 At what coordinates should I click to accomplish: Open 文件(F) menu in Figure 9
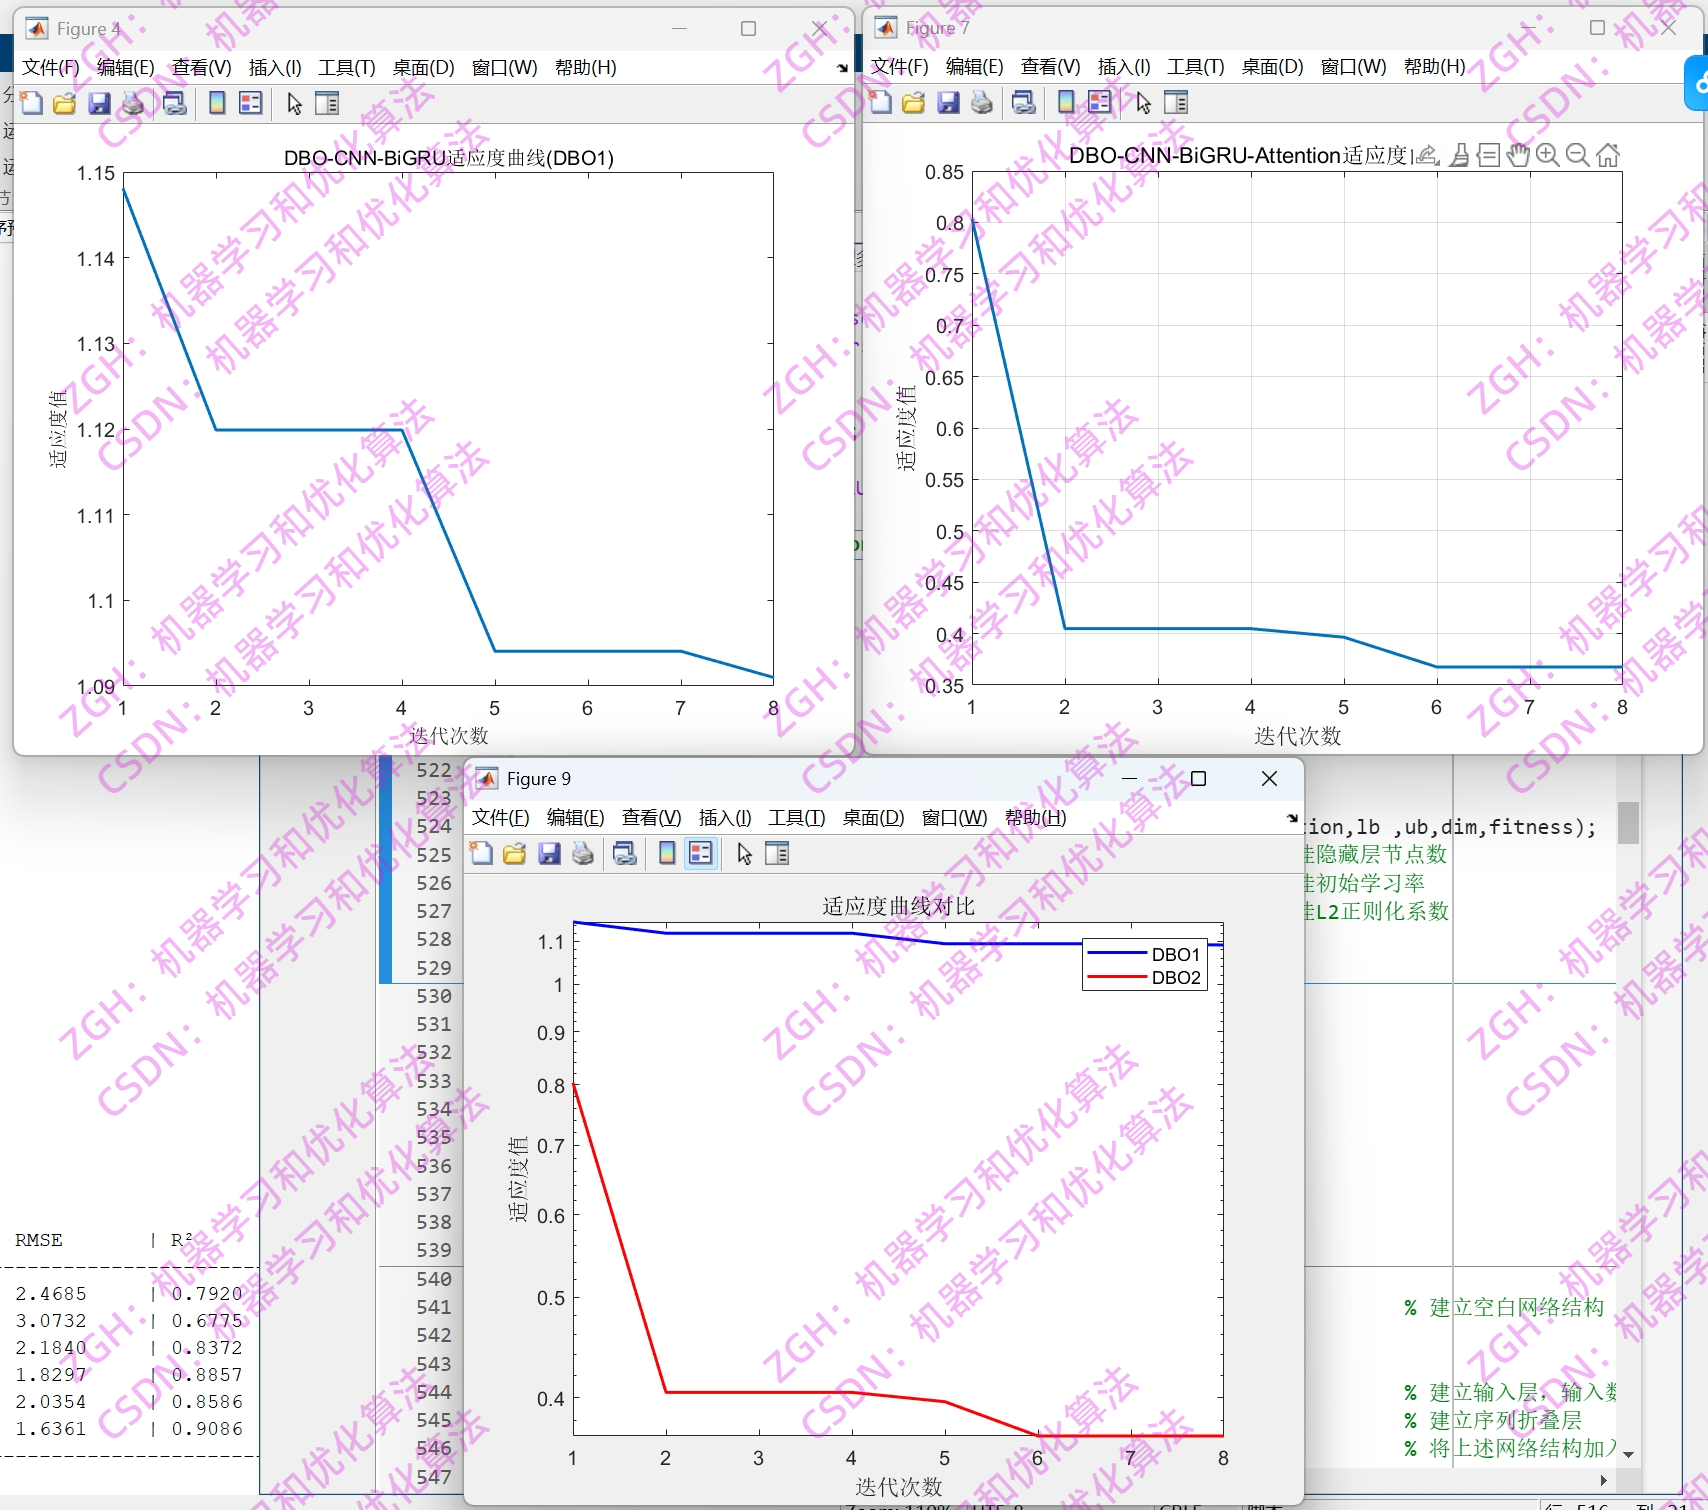click(x=501, y=817)
